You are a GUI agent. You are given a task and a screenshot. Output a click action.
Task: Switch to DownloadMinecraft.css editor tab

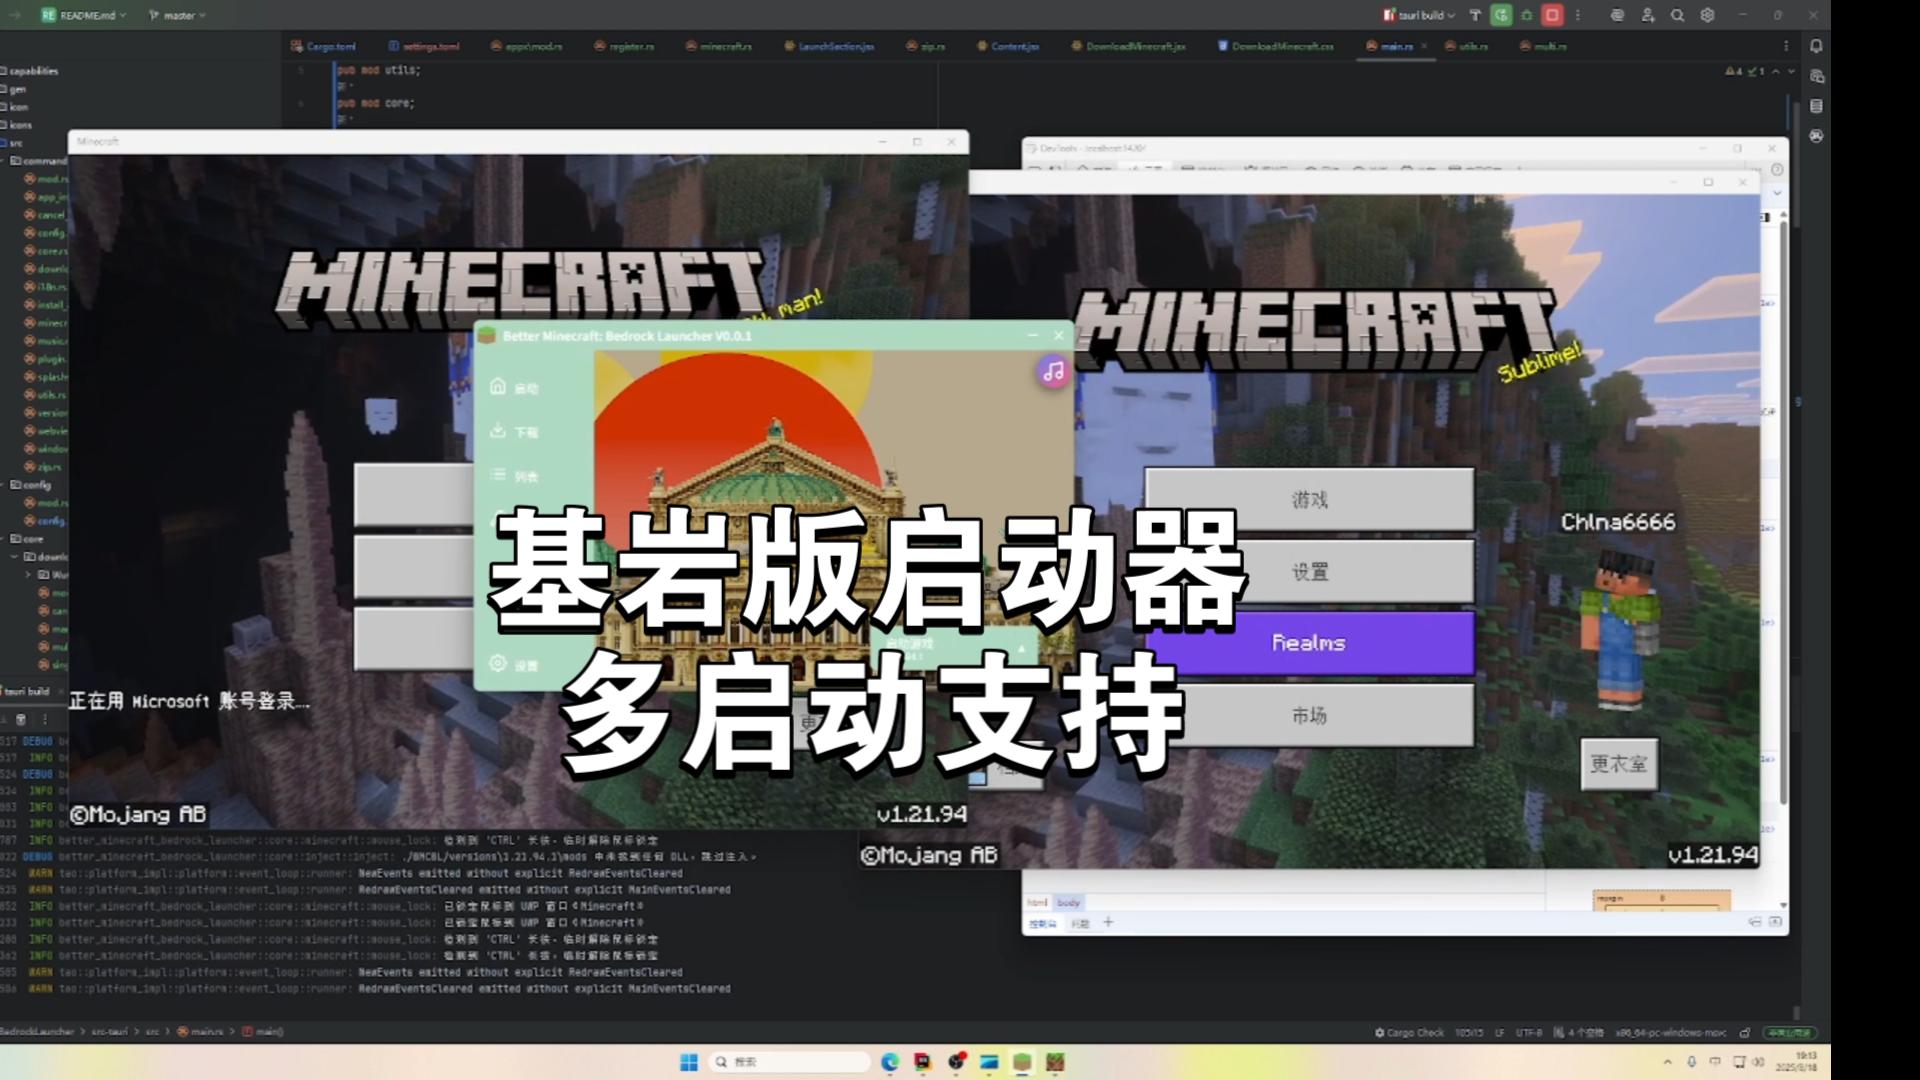1276,46
